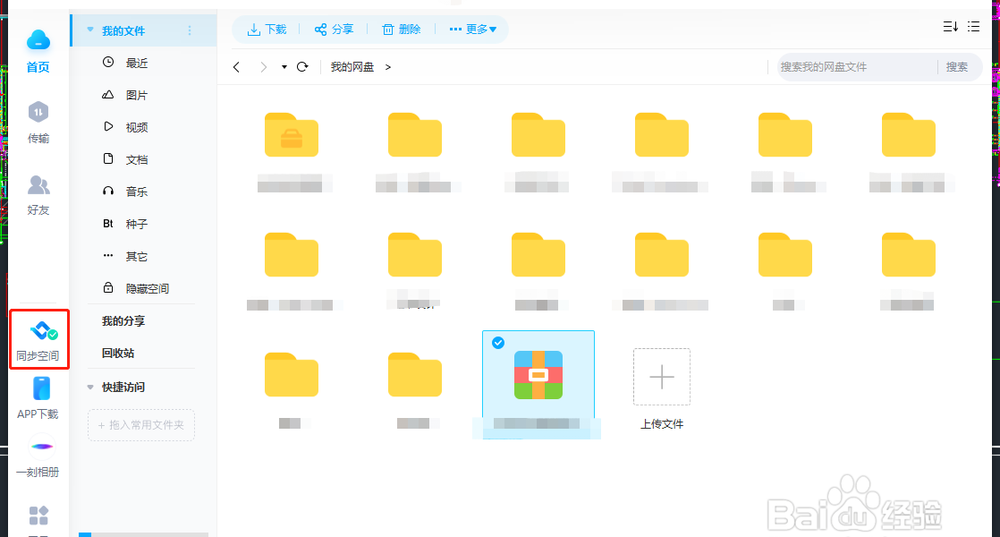Open 我的分享 section
The height and width of the screenshot is (537, 1000).
click(x=124, y=321)
